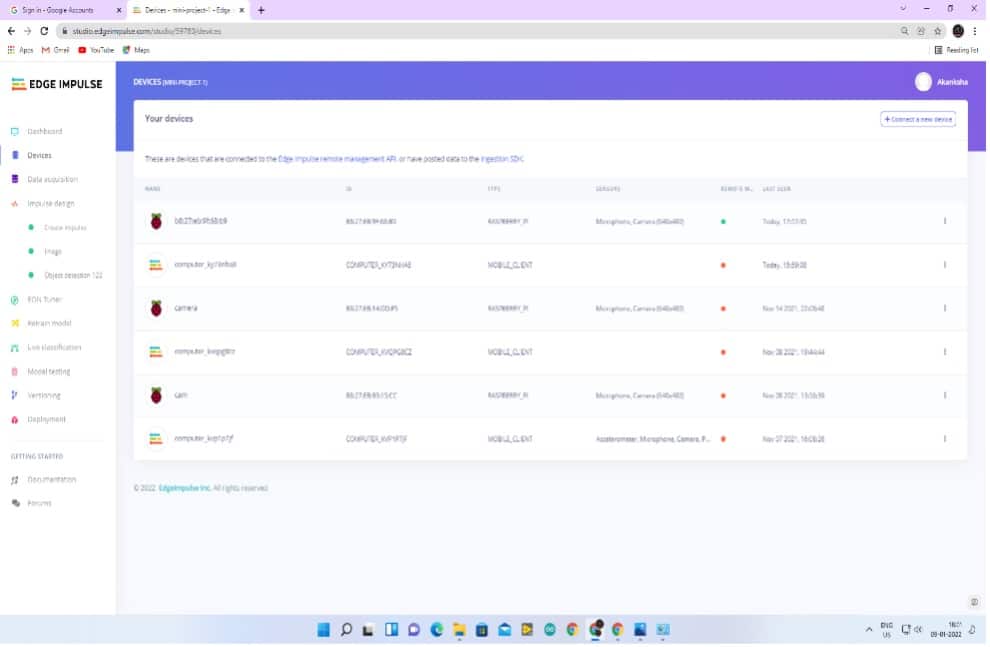Open three-dot menu for the camera device row
The height and width of the screenshot is (647, 990).
click(945, 308)
